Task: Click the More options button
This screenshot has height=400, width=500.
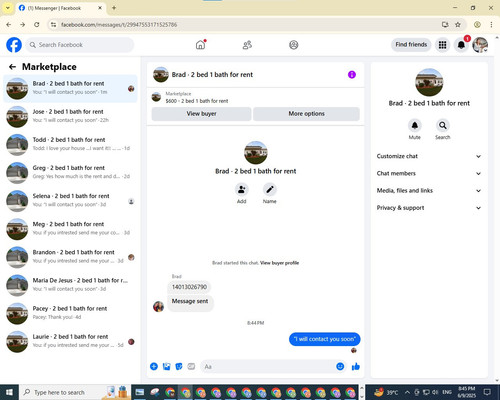Action: click(x=306, y=114)
